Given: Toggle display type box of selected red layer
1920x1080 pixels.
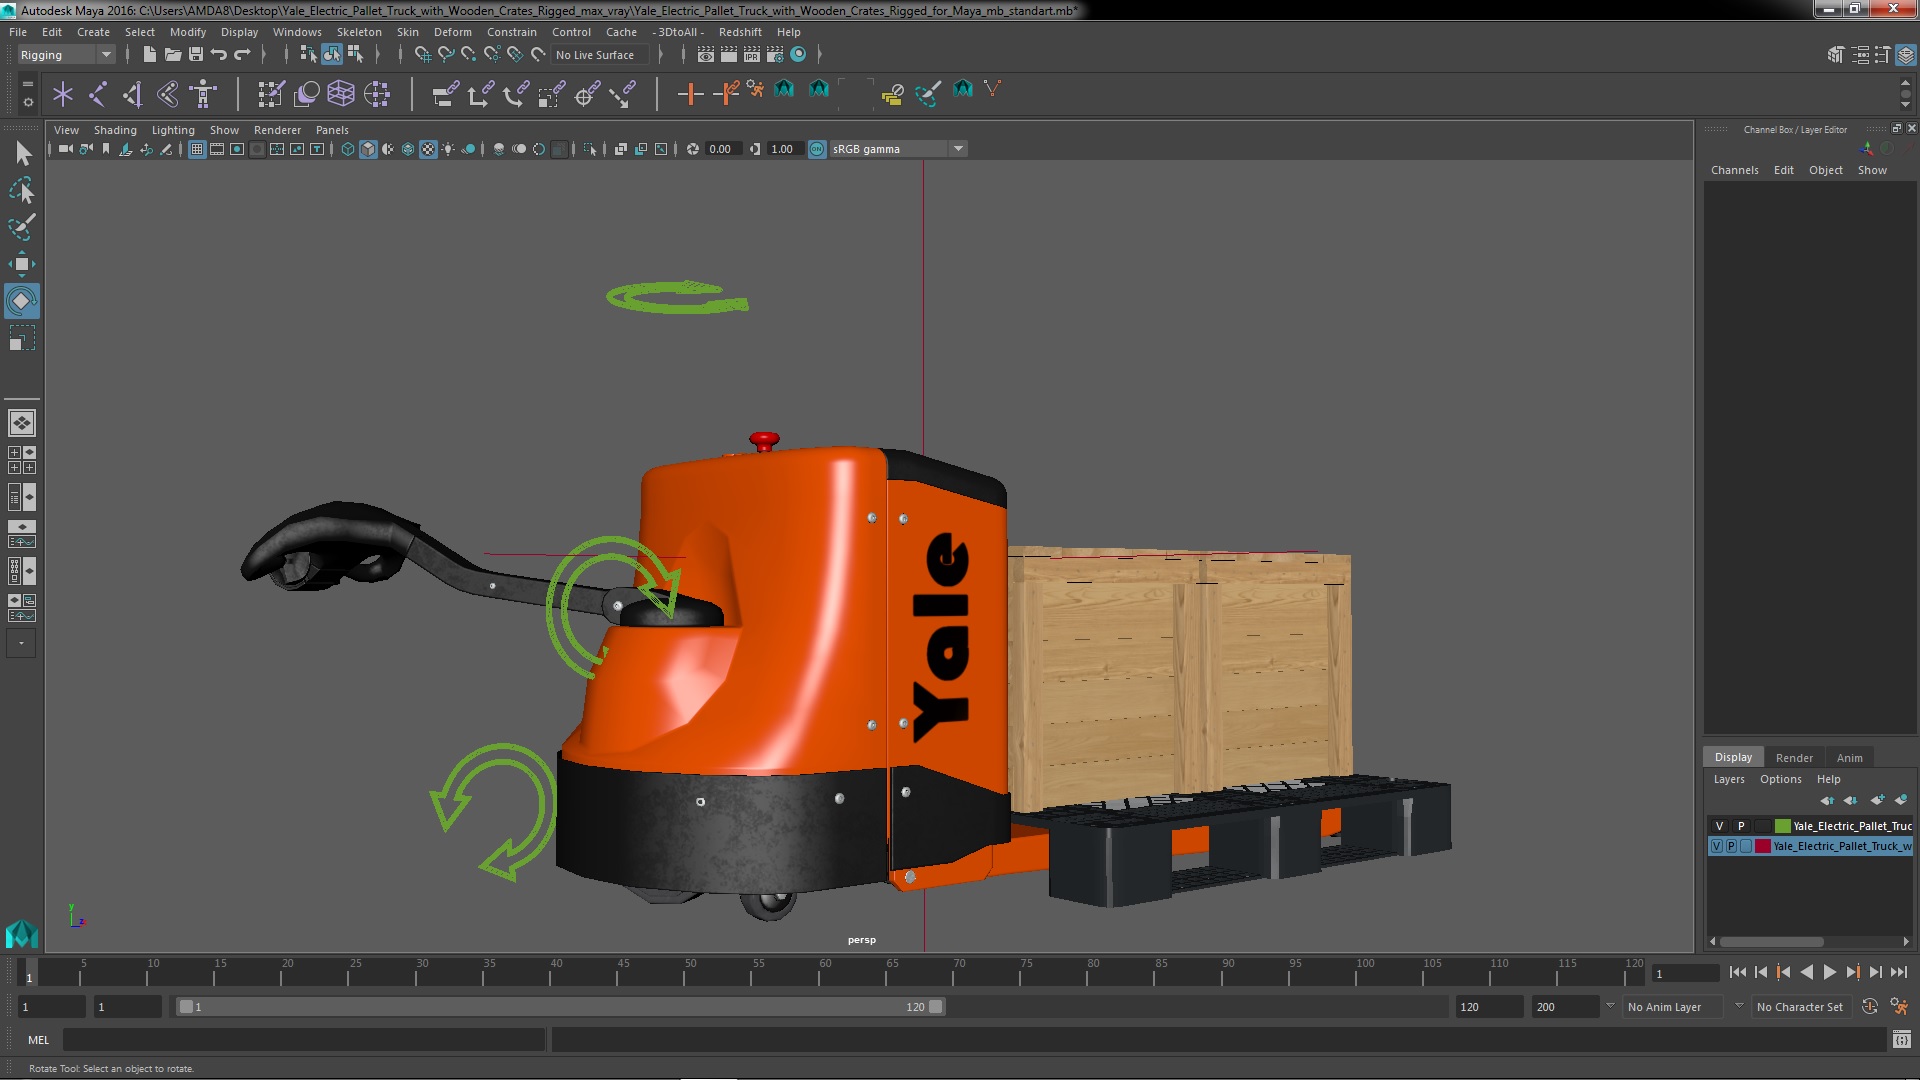Looking at the screenshot, I should (x=1746, y=846).
